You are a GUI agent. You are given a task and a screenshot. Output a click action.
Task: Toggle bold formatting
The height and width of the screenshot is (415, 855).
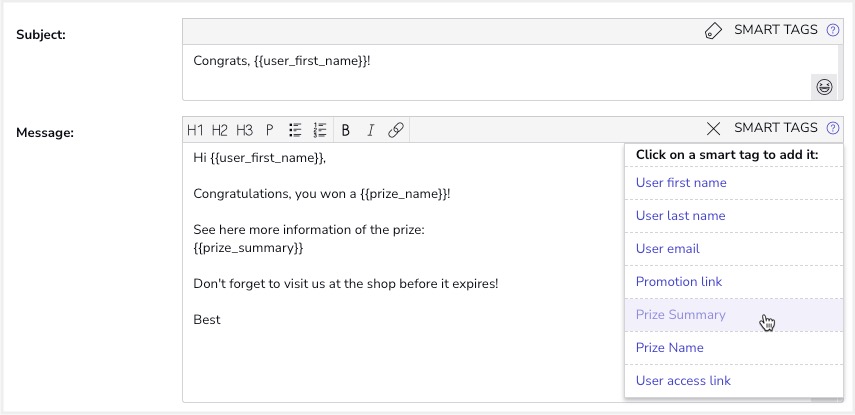346,130
